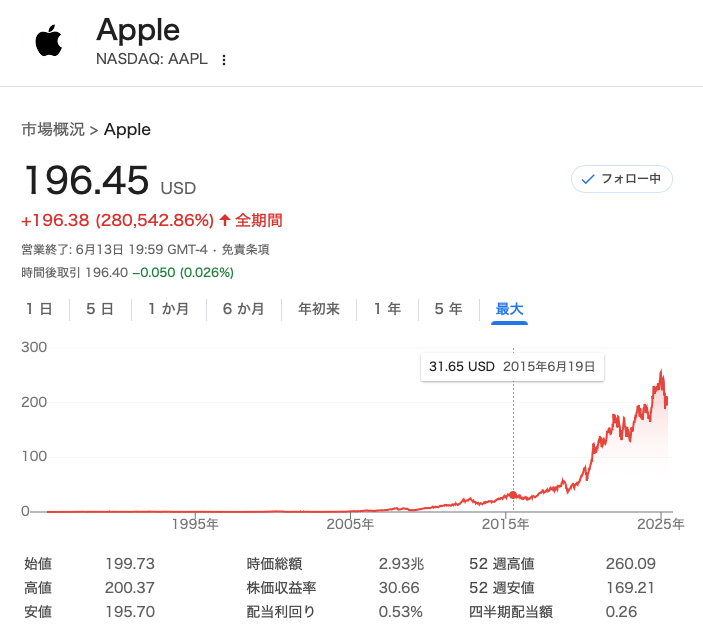Image resolution: width=703 pixels, height=638 pixels.
Task: Switch to the 6 か月 range
Action: [x=243, y=309]
